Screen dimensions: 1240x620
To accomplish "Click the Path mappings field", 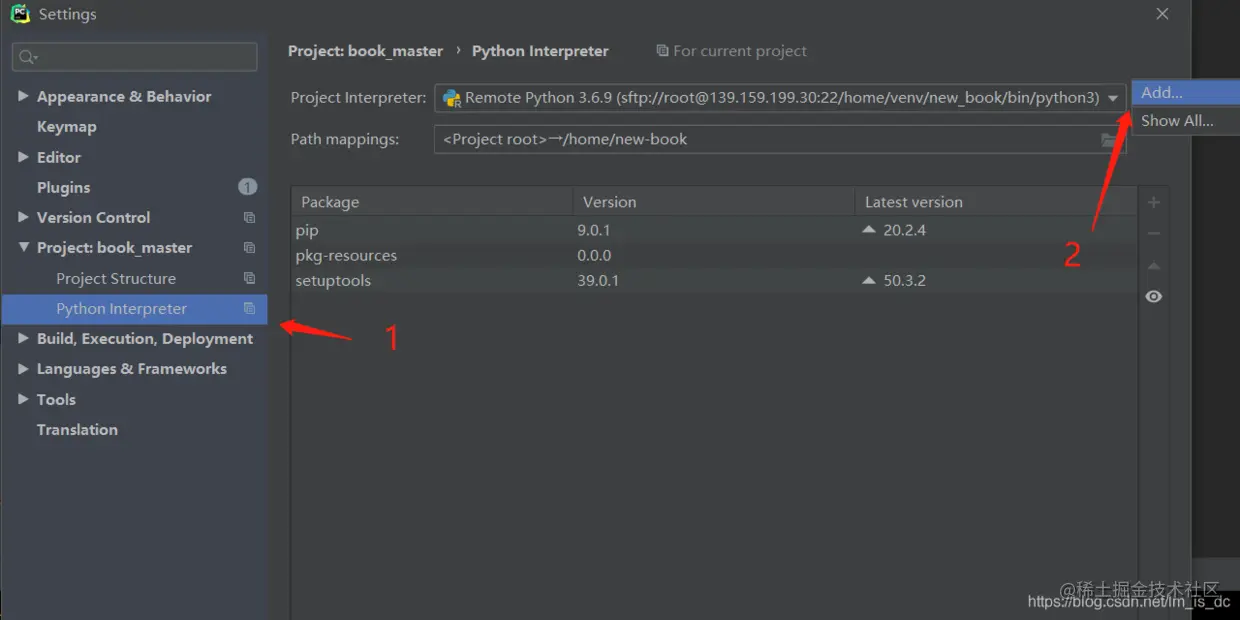I will [780, 139].
